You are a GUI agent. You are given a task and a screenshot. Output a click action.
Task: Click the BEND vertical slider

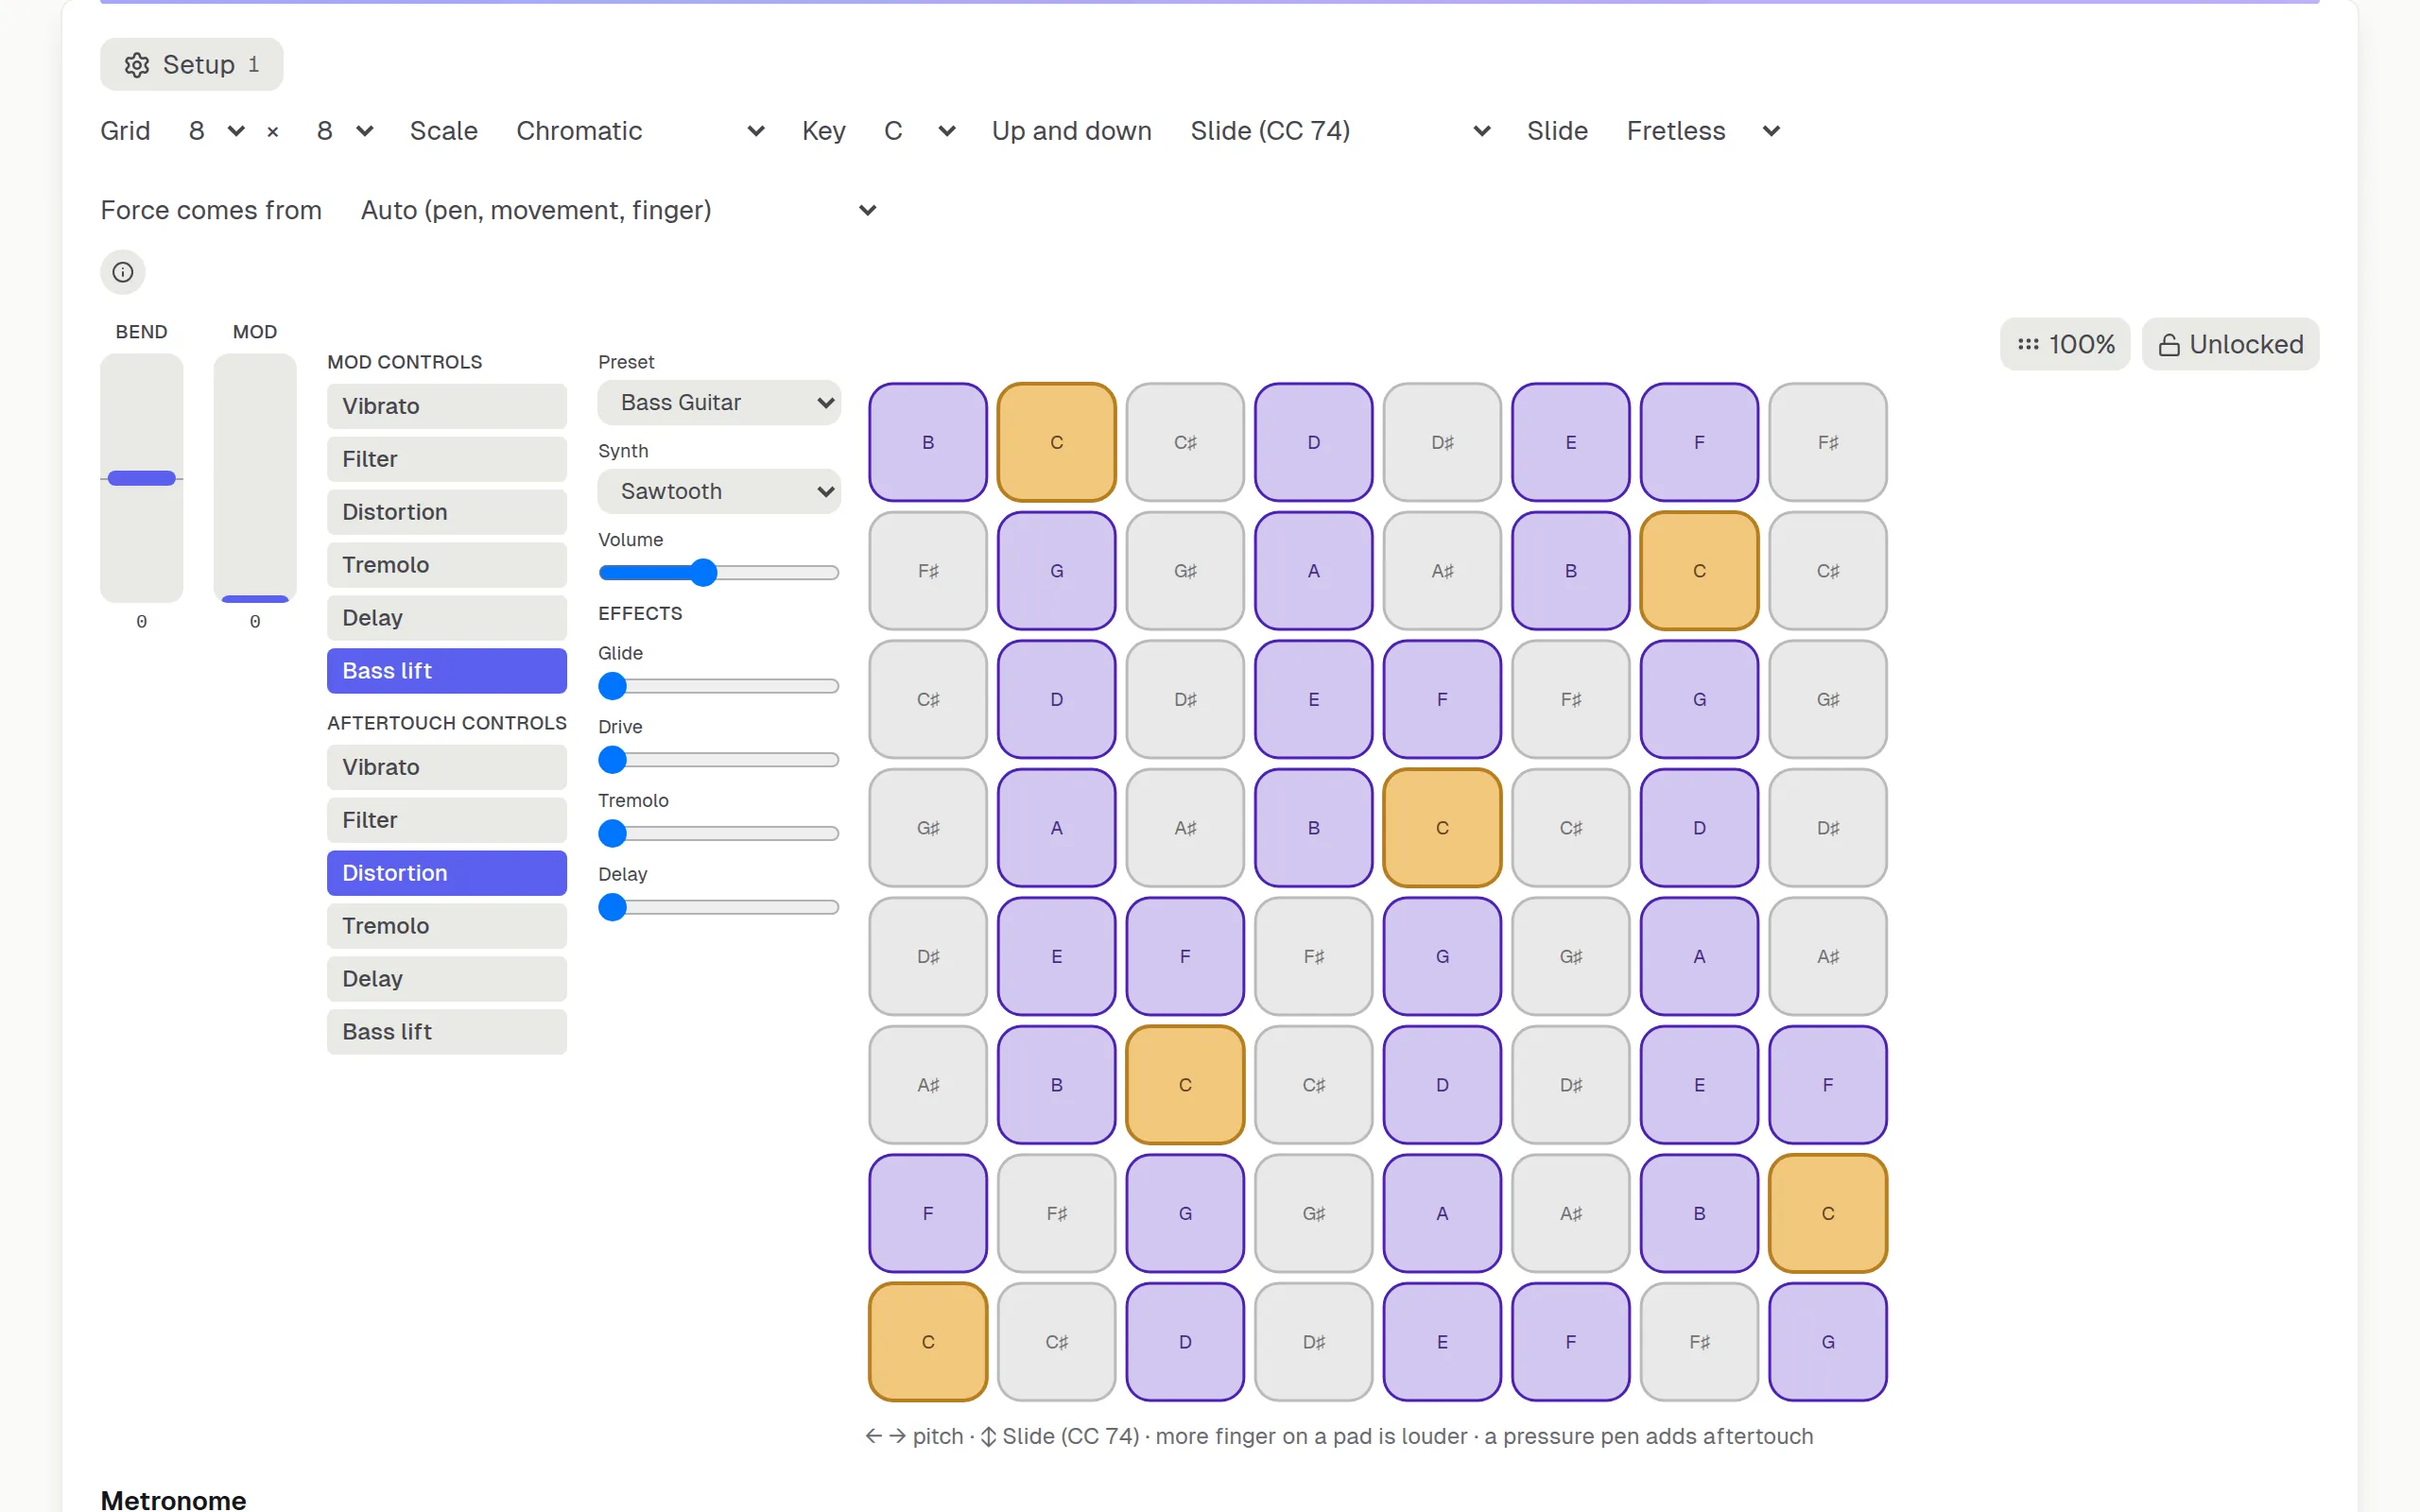click(142, 478)
